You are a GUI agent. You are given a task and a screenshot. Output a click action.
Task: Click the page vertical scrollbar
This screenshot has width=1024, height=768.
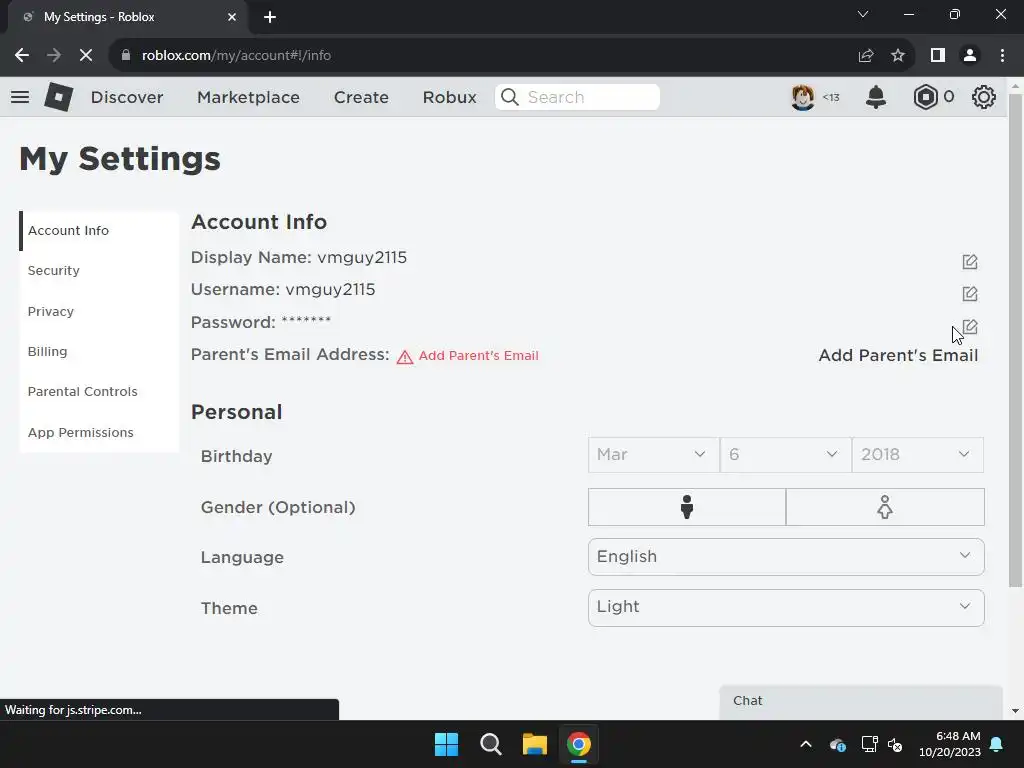1015,340
